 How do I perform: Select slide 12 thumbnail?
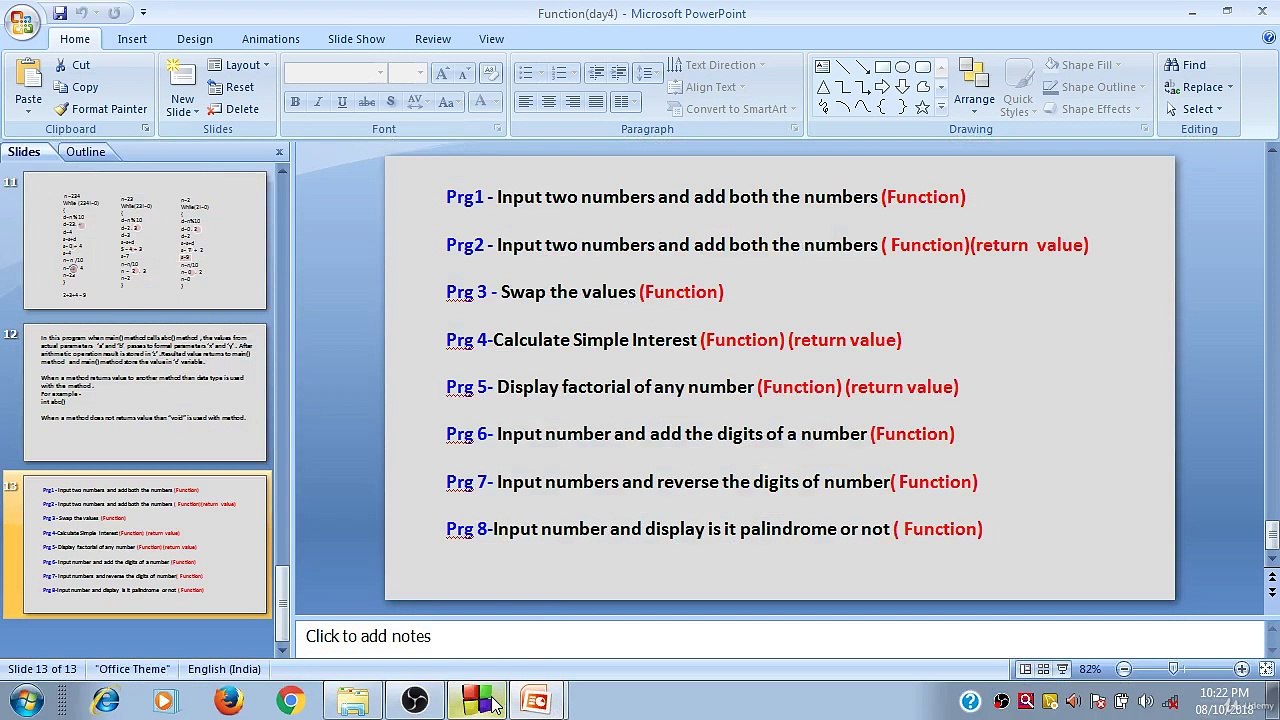(x=145, y=392)
